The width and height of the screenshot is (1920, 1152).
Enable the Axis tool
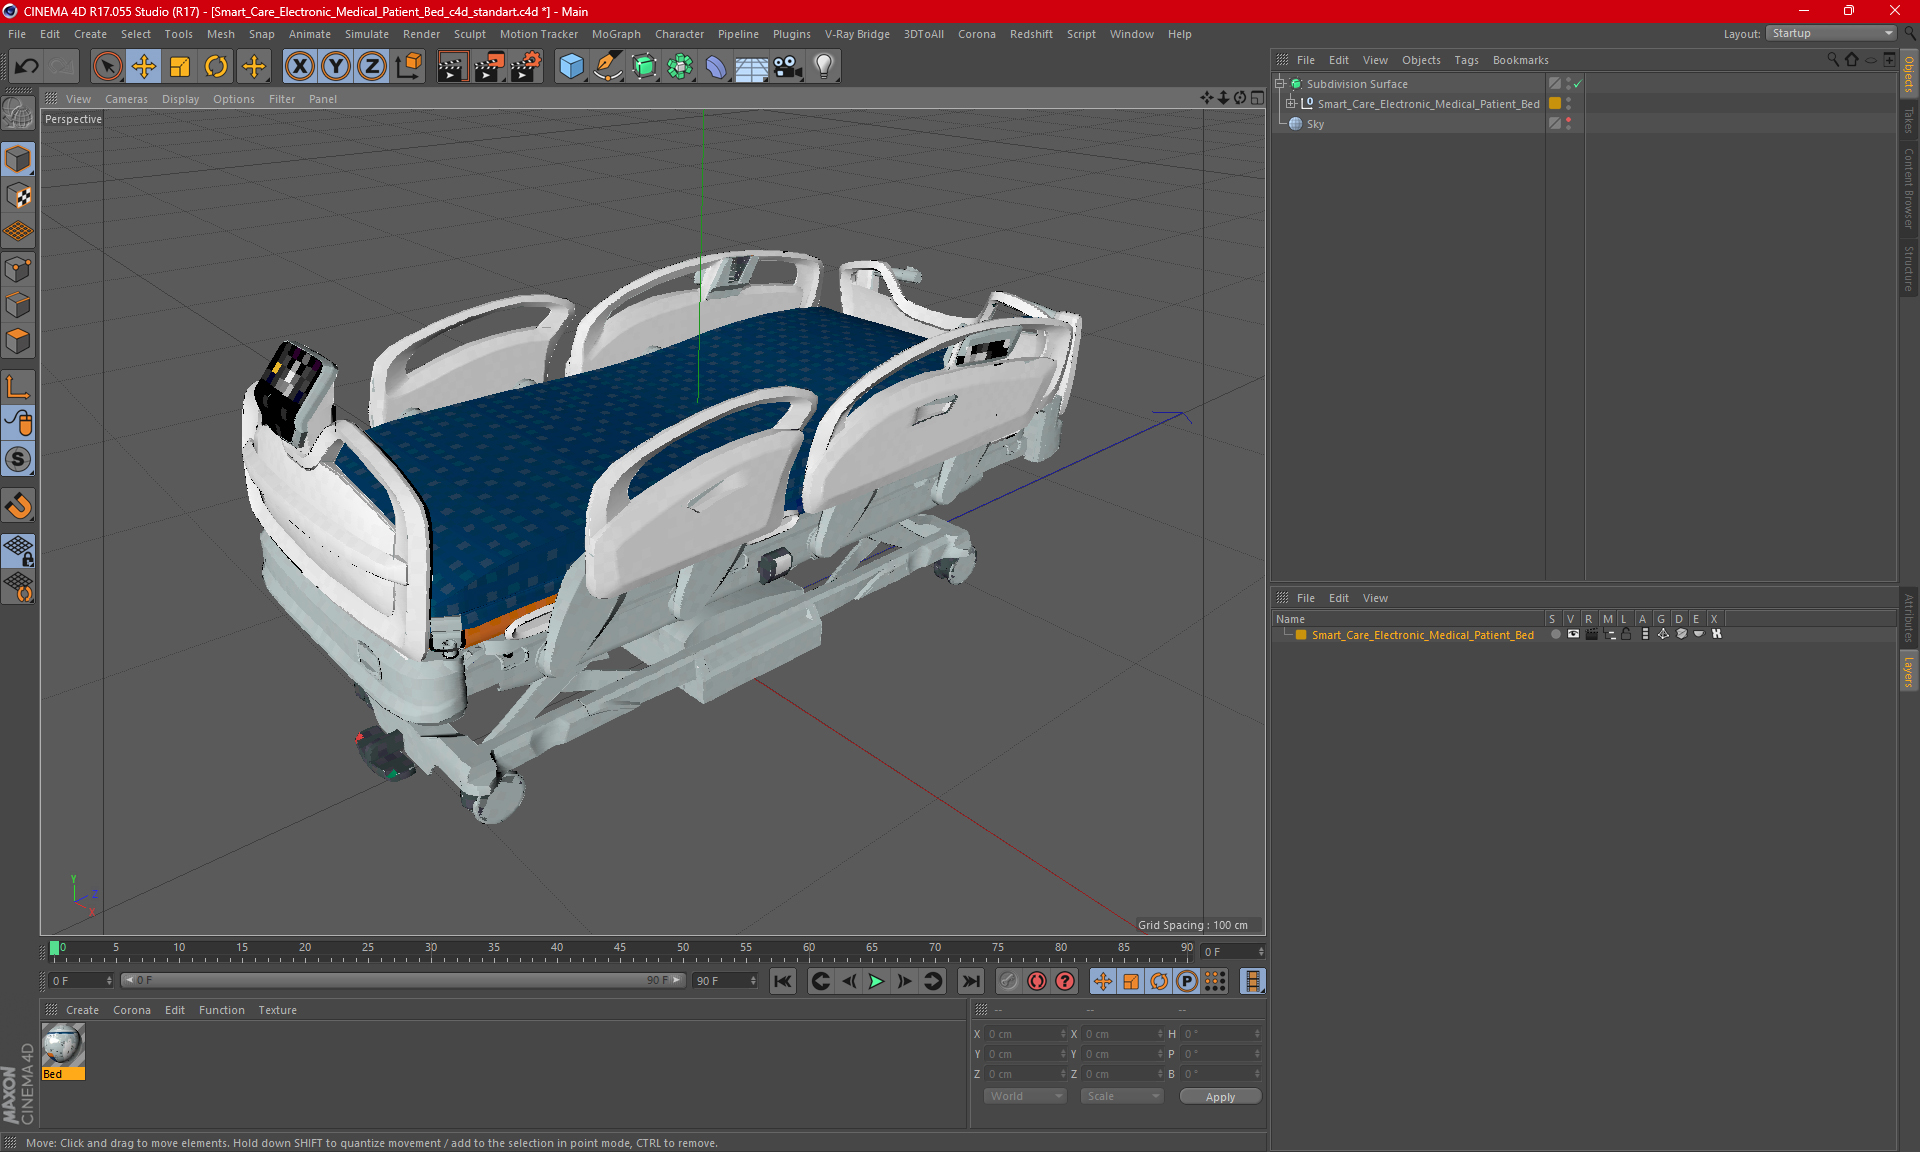(x=18, y=386)
